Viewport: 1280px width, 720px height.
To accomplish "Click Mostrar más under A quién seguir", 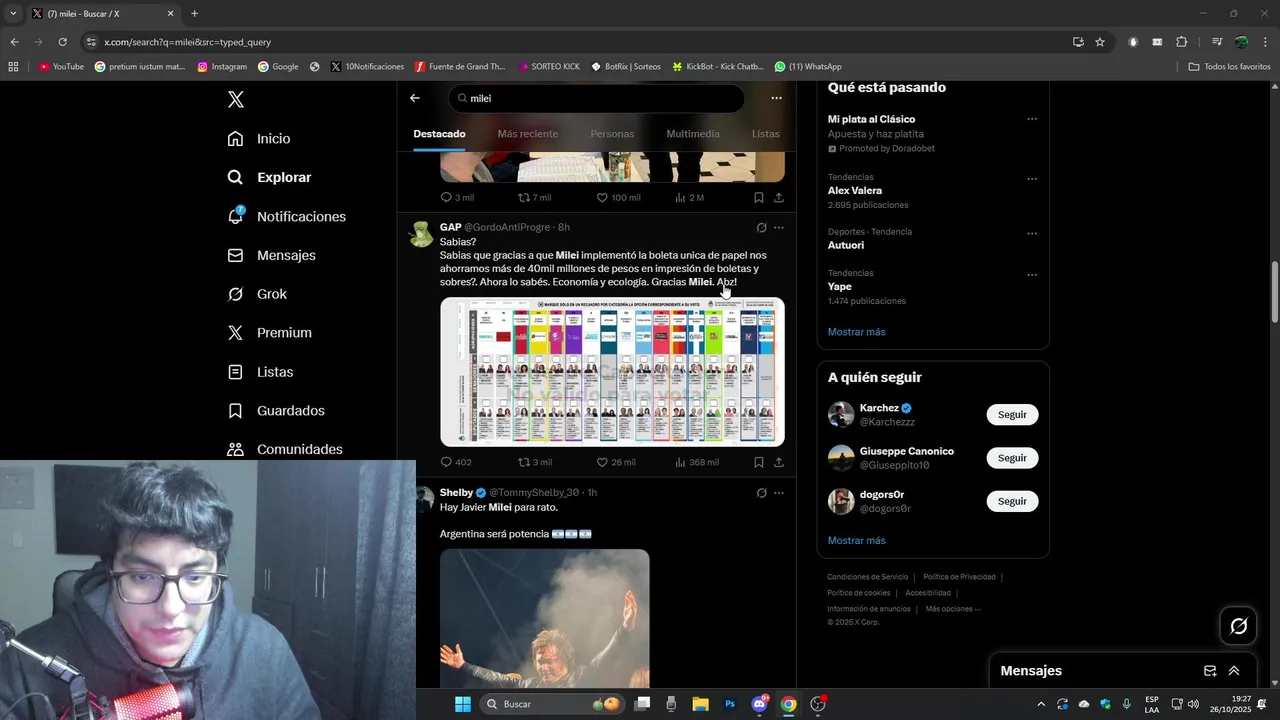I will coord(856,541).
